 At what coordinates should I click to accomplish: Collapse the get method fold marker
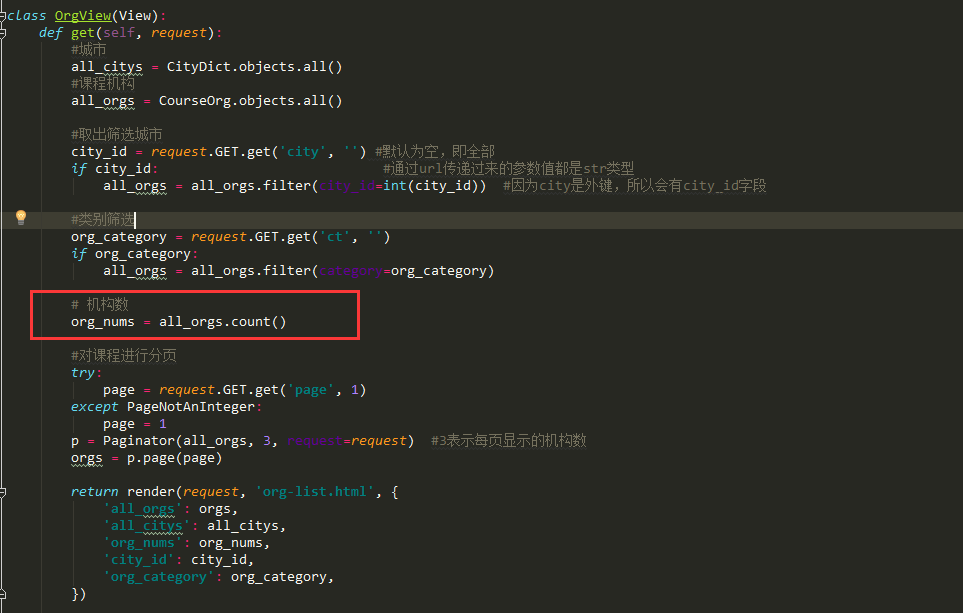point(2,33)
